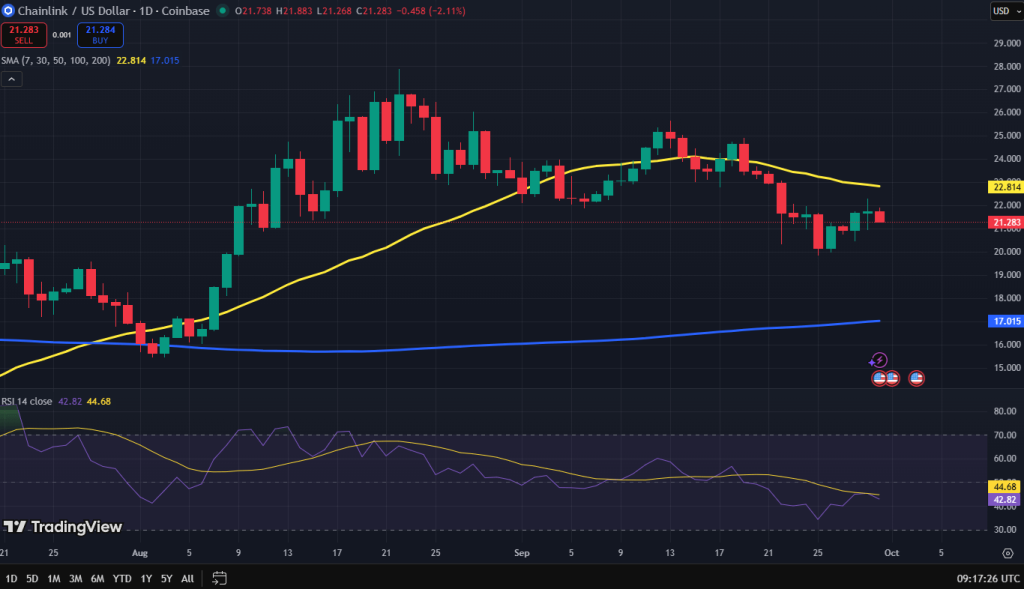Click the TradingView logo
1024x589 pixels.
tap(62, 527)
